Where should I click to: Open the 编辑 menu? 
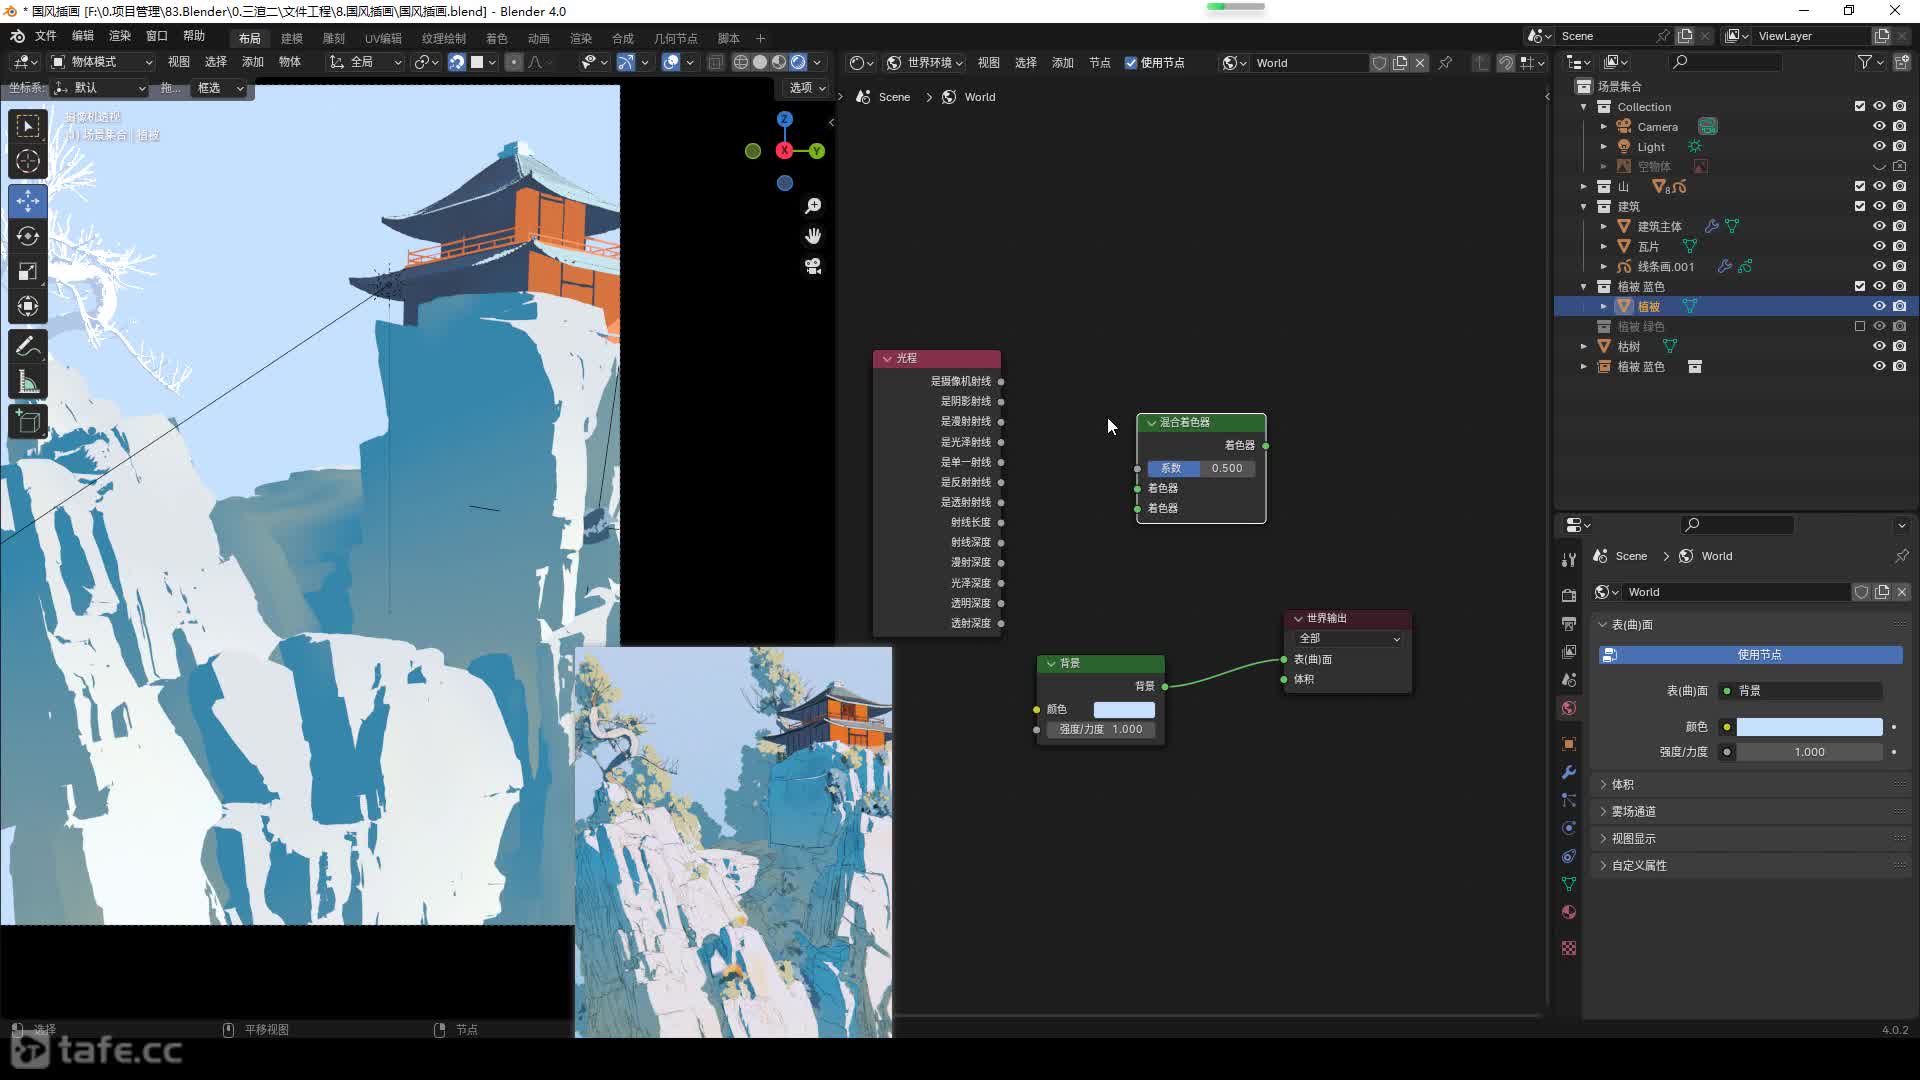[x=83, y=36]
